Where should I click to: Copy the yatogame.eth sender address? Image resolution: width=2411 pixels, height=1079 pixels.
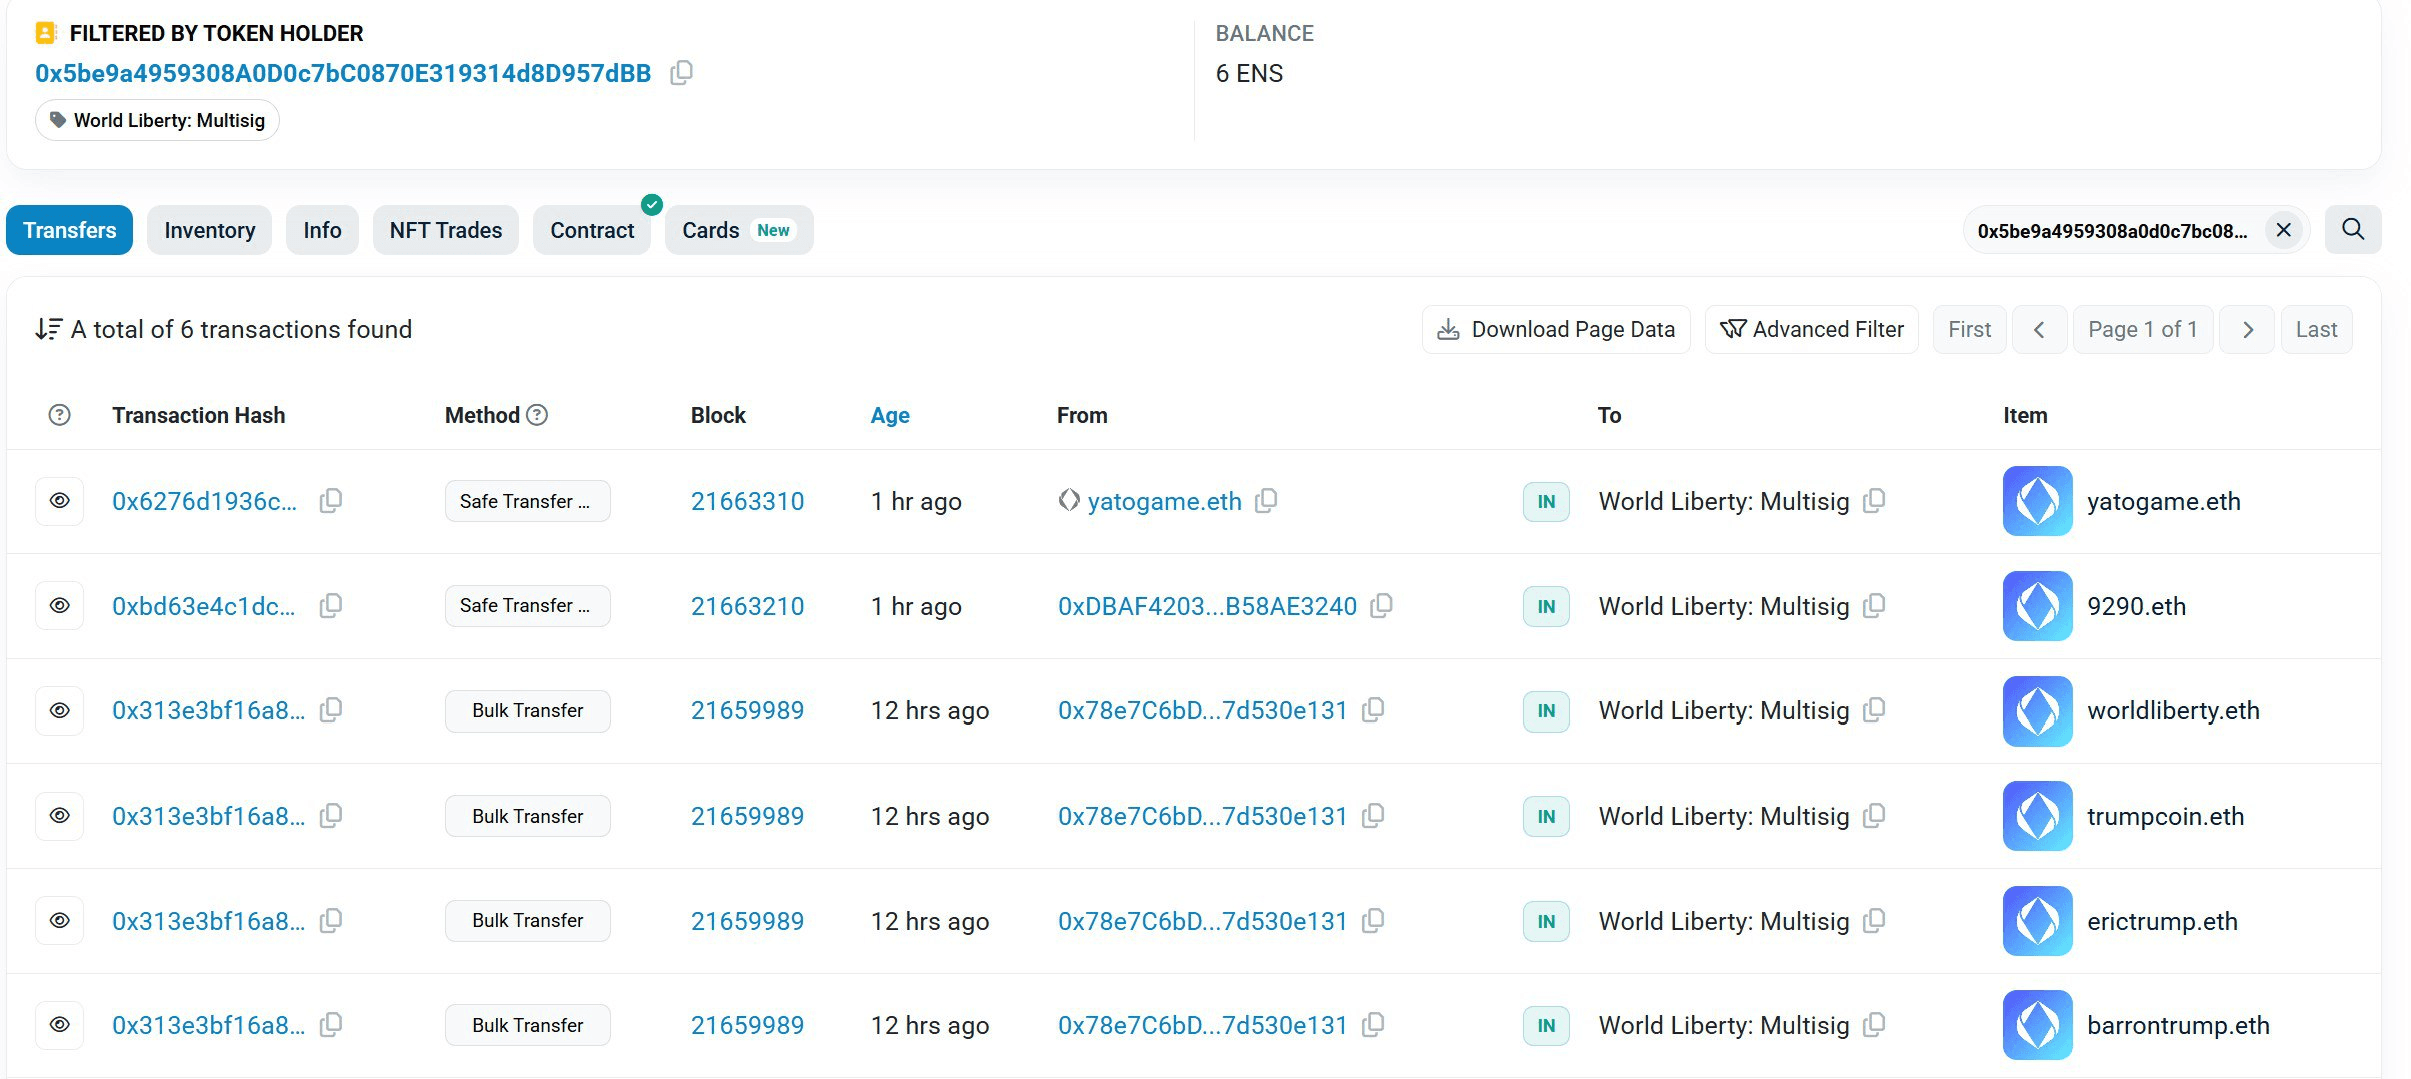click(1266, 500)
